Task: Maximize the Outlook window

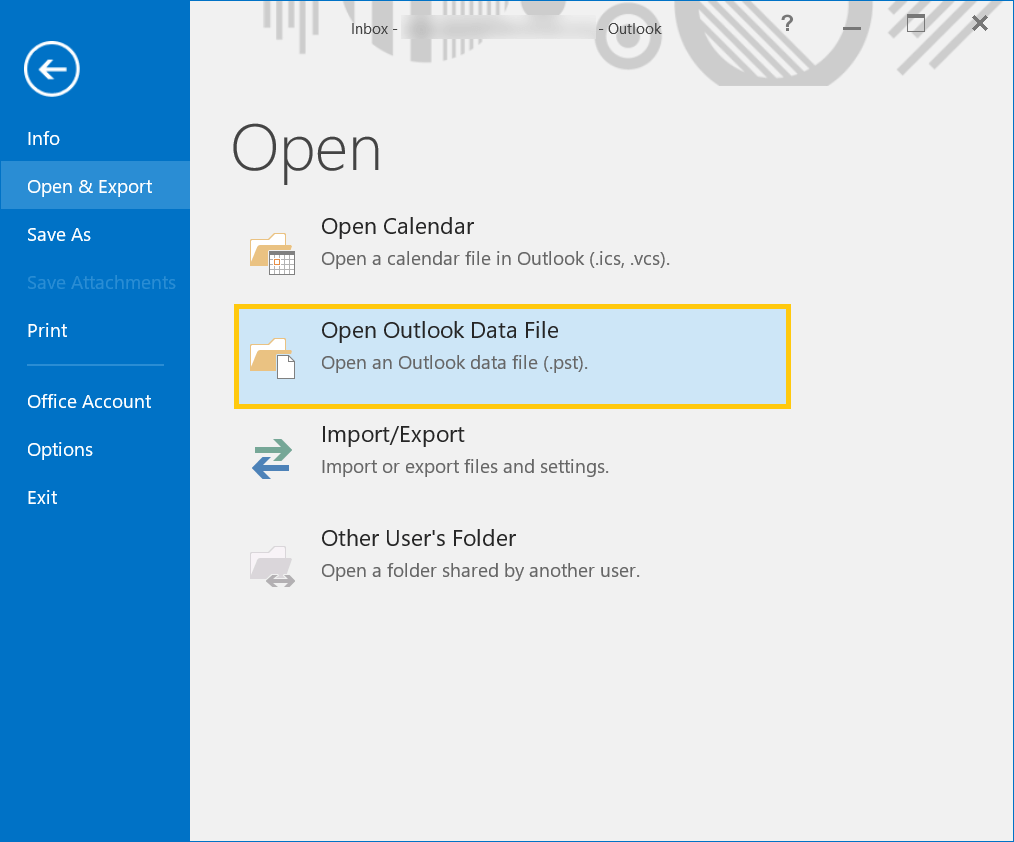Action: [x=915, y=24]
